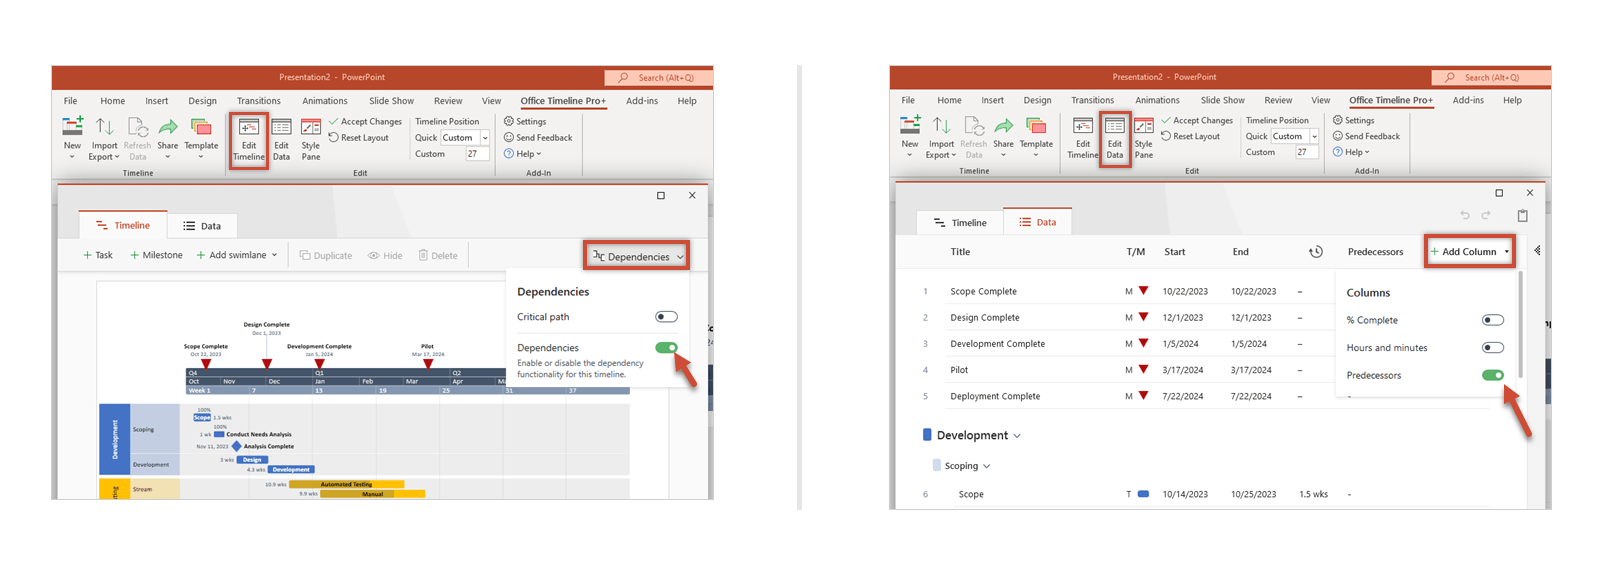Viewport: 1603px width, 576px height.
Task: Enable the Hours and minutes toggle
Action: (1492, 348)
